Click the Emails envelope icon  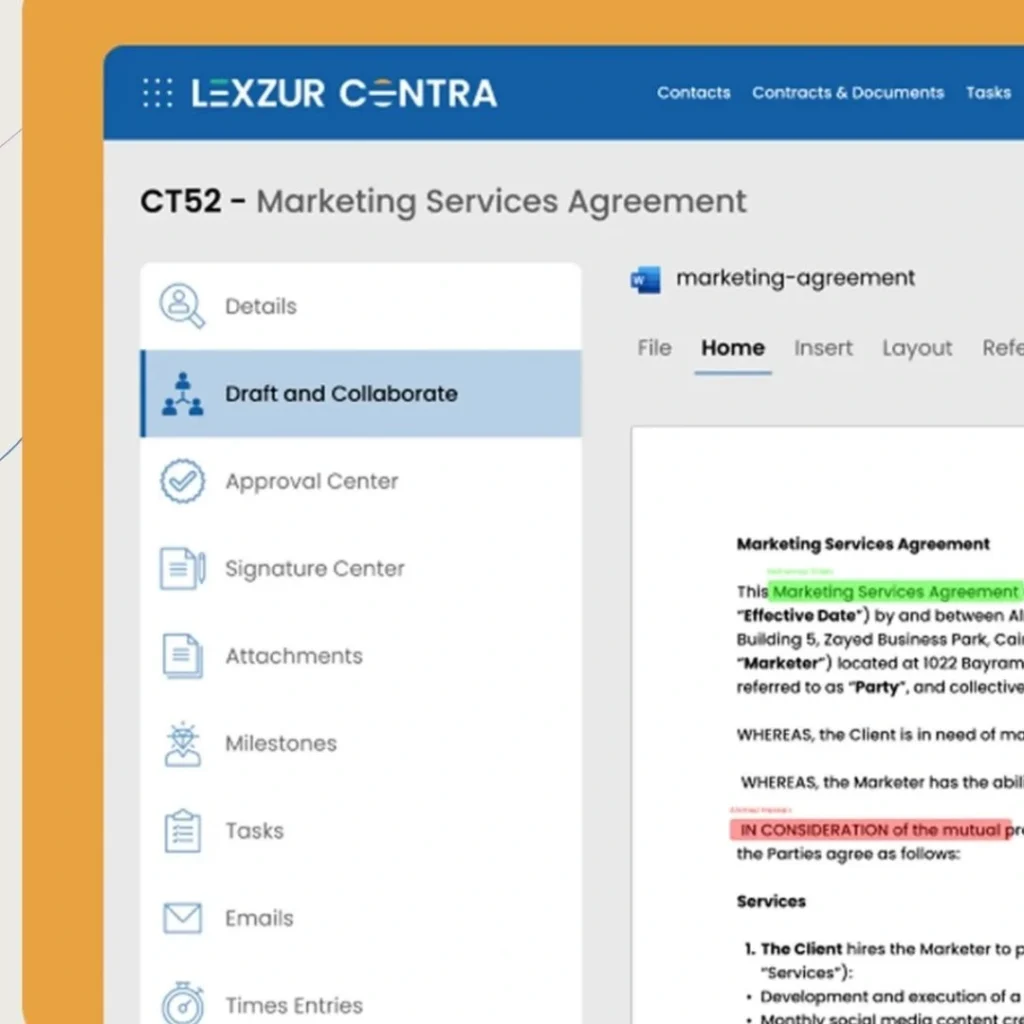pos(182,918)
